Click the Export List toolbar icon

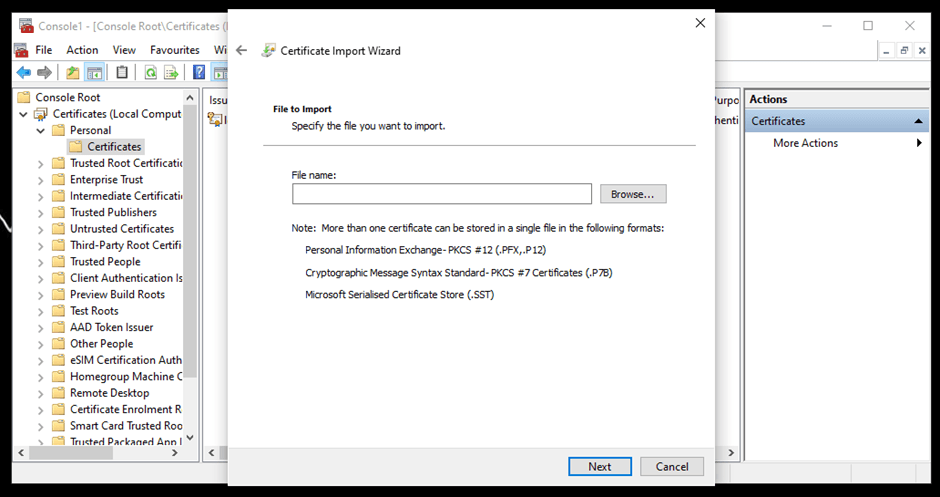[171, 73]
